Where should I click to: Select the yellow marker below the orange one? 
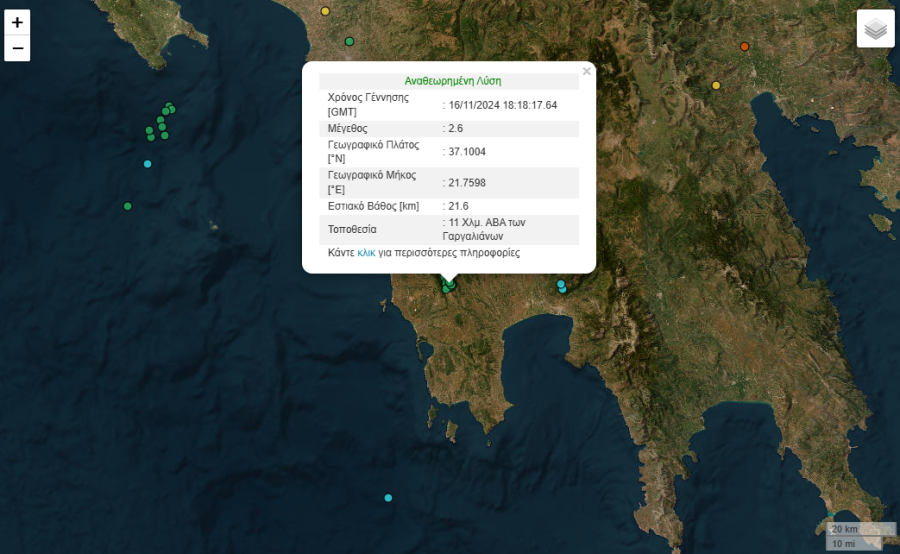click(716, 85)
